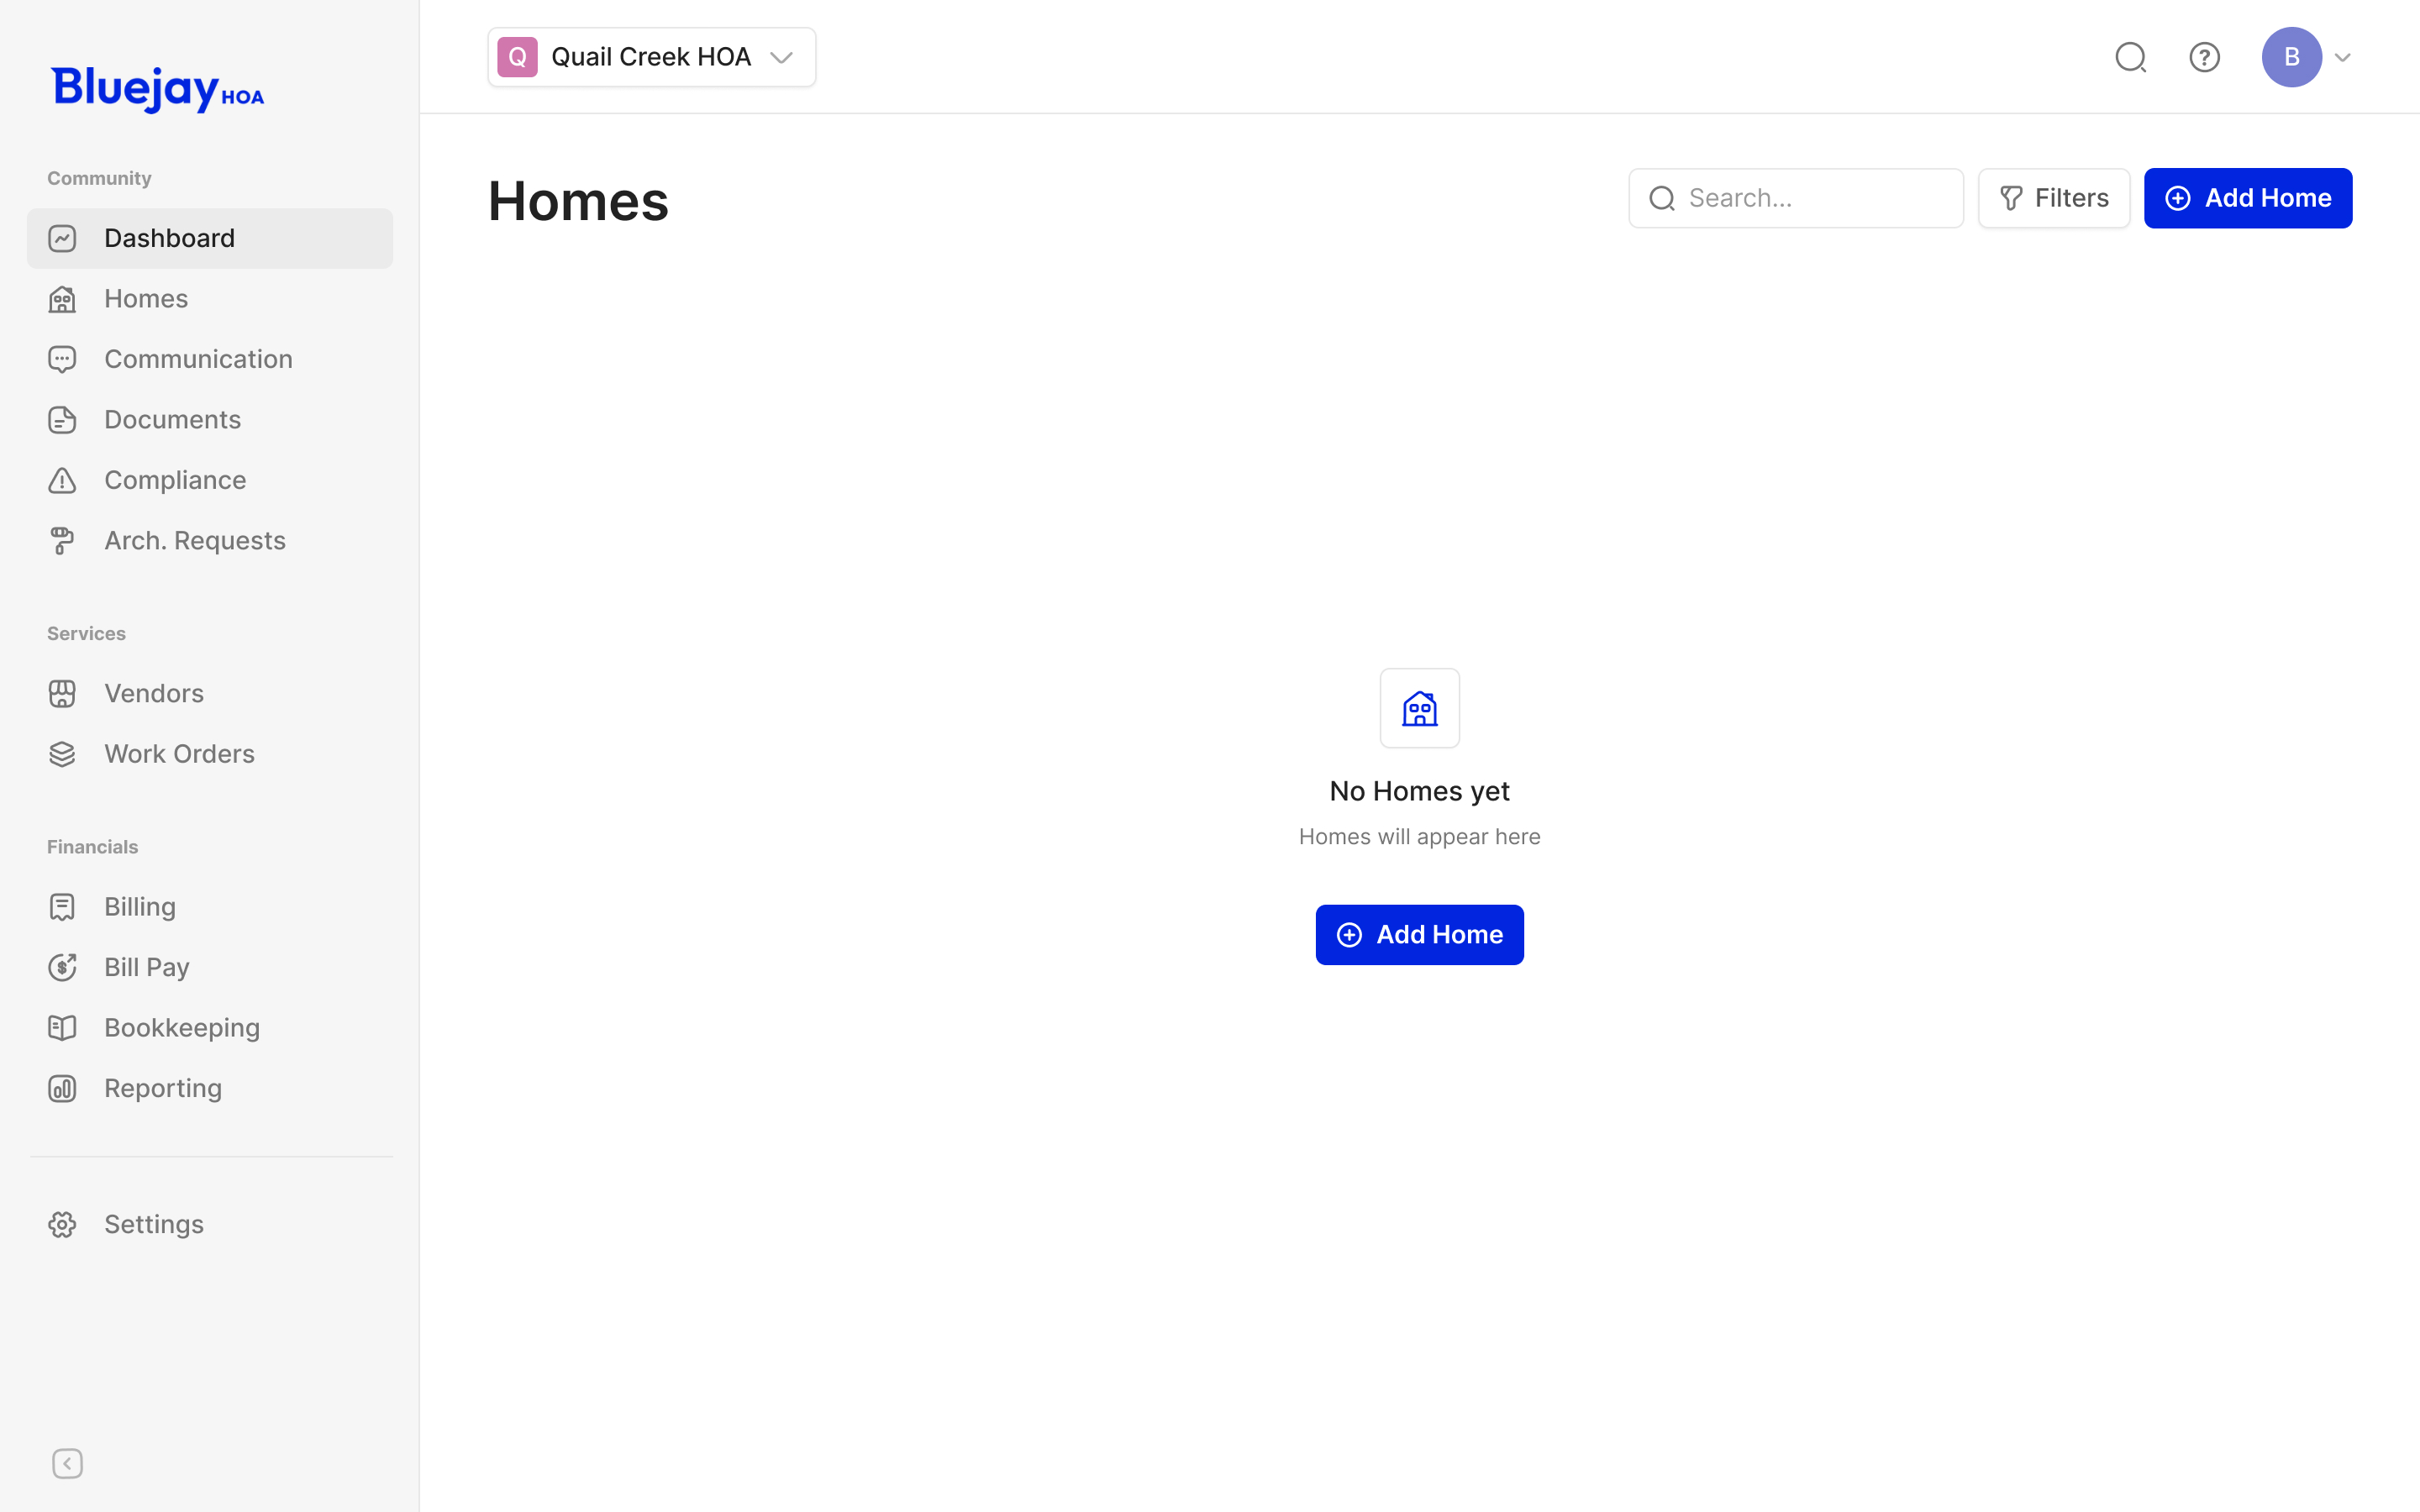Navigate to Bookkeeping
Screen dimensions: 2420x1512
(182, 1028)
